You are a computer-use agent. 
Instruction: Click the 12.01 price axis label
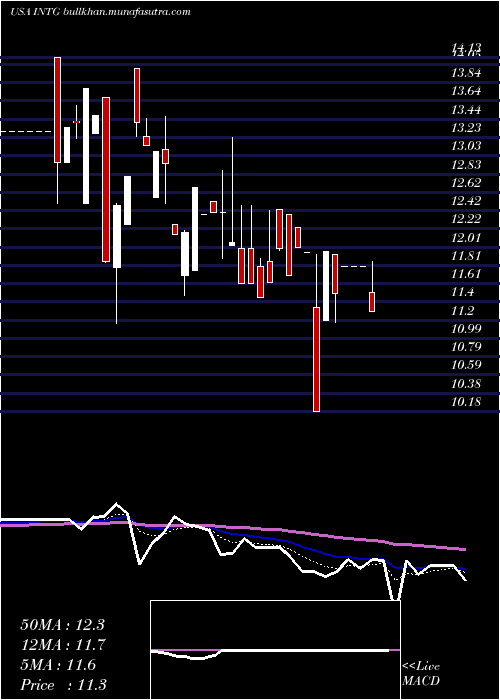[x=466, y=237]
